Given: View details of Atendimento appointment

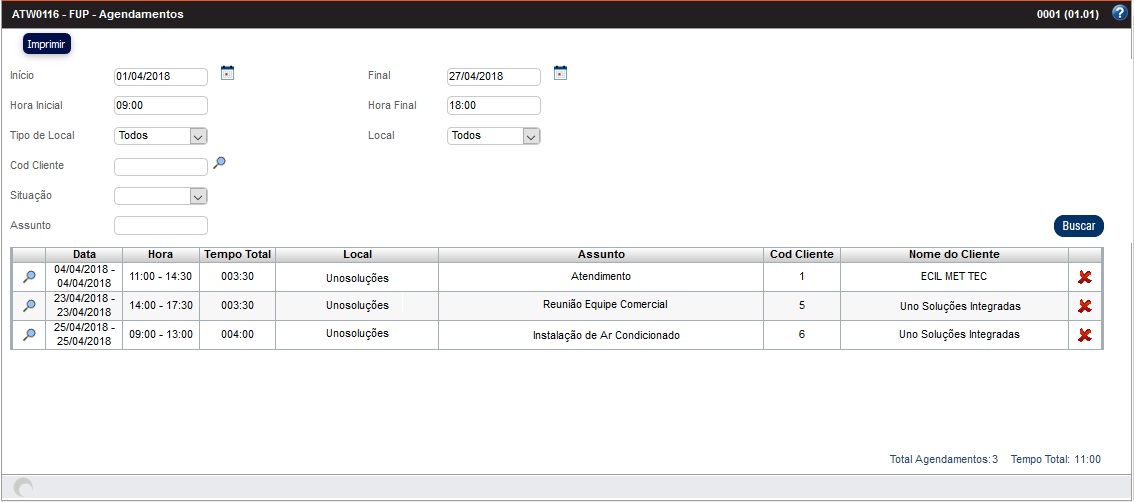Looking at the screenshot, I should point(29,277).
